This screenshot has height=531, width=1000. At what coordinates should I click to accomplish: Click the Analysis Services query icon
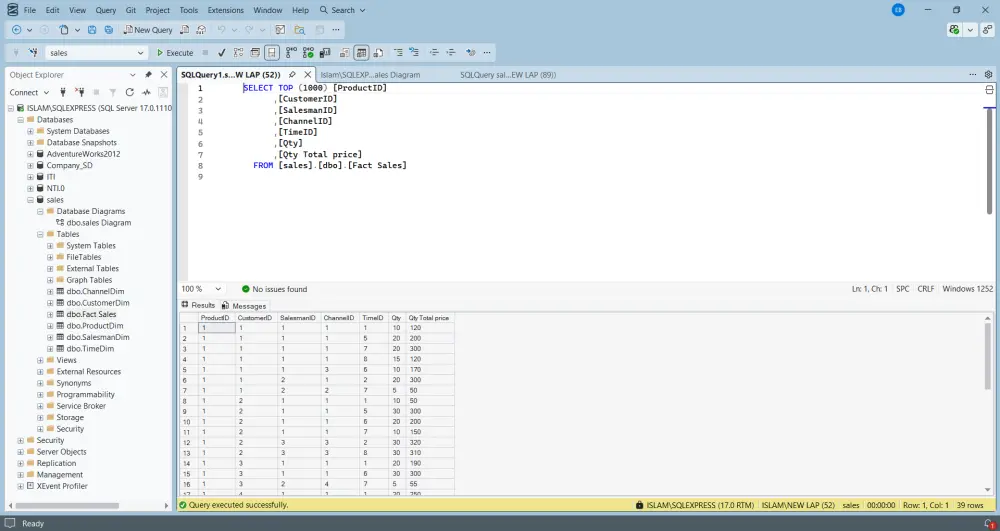(x=201, y=30)
